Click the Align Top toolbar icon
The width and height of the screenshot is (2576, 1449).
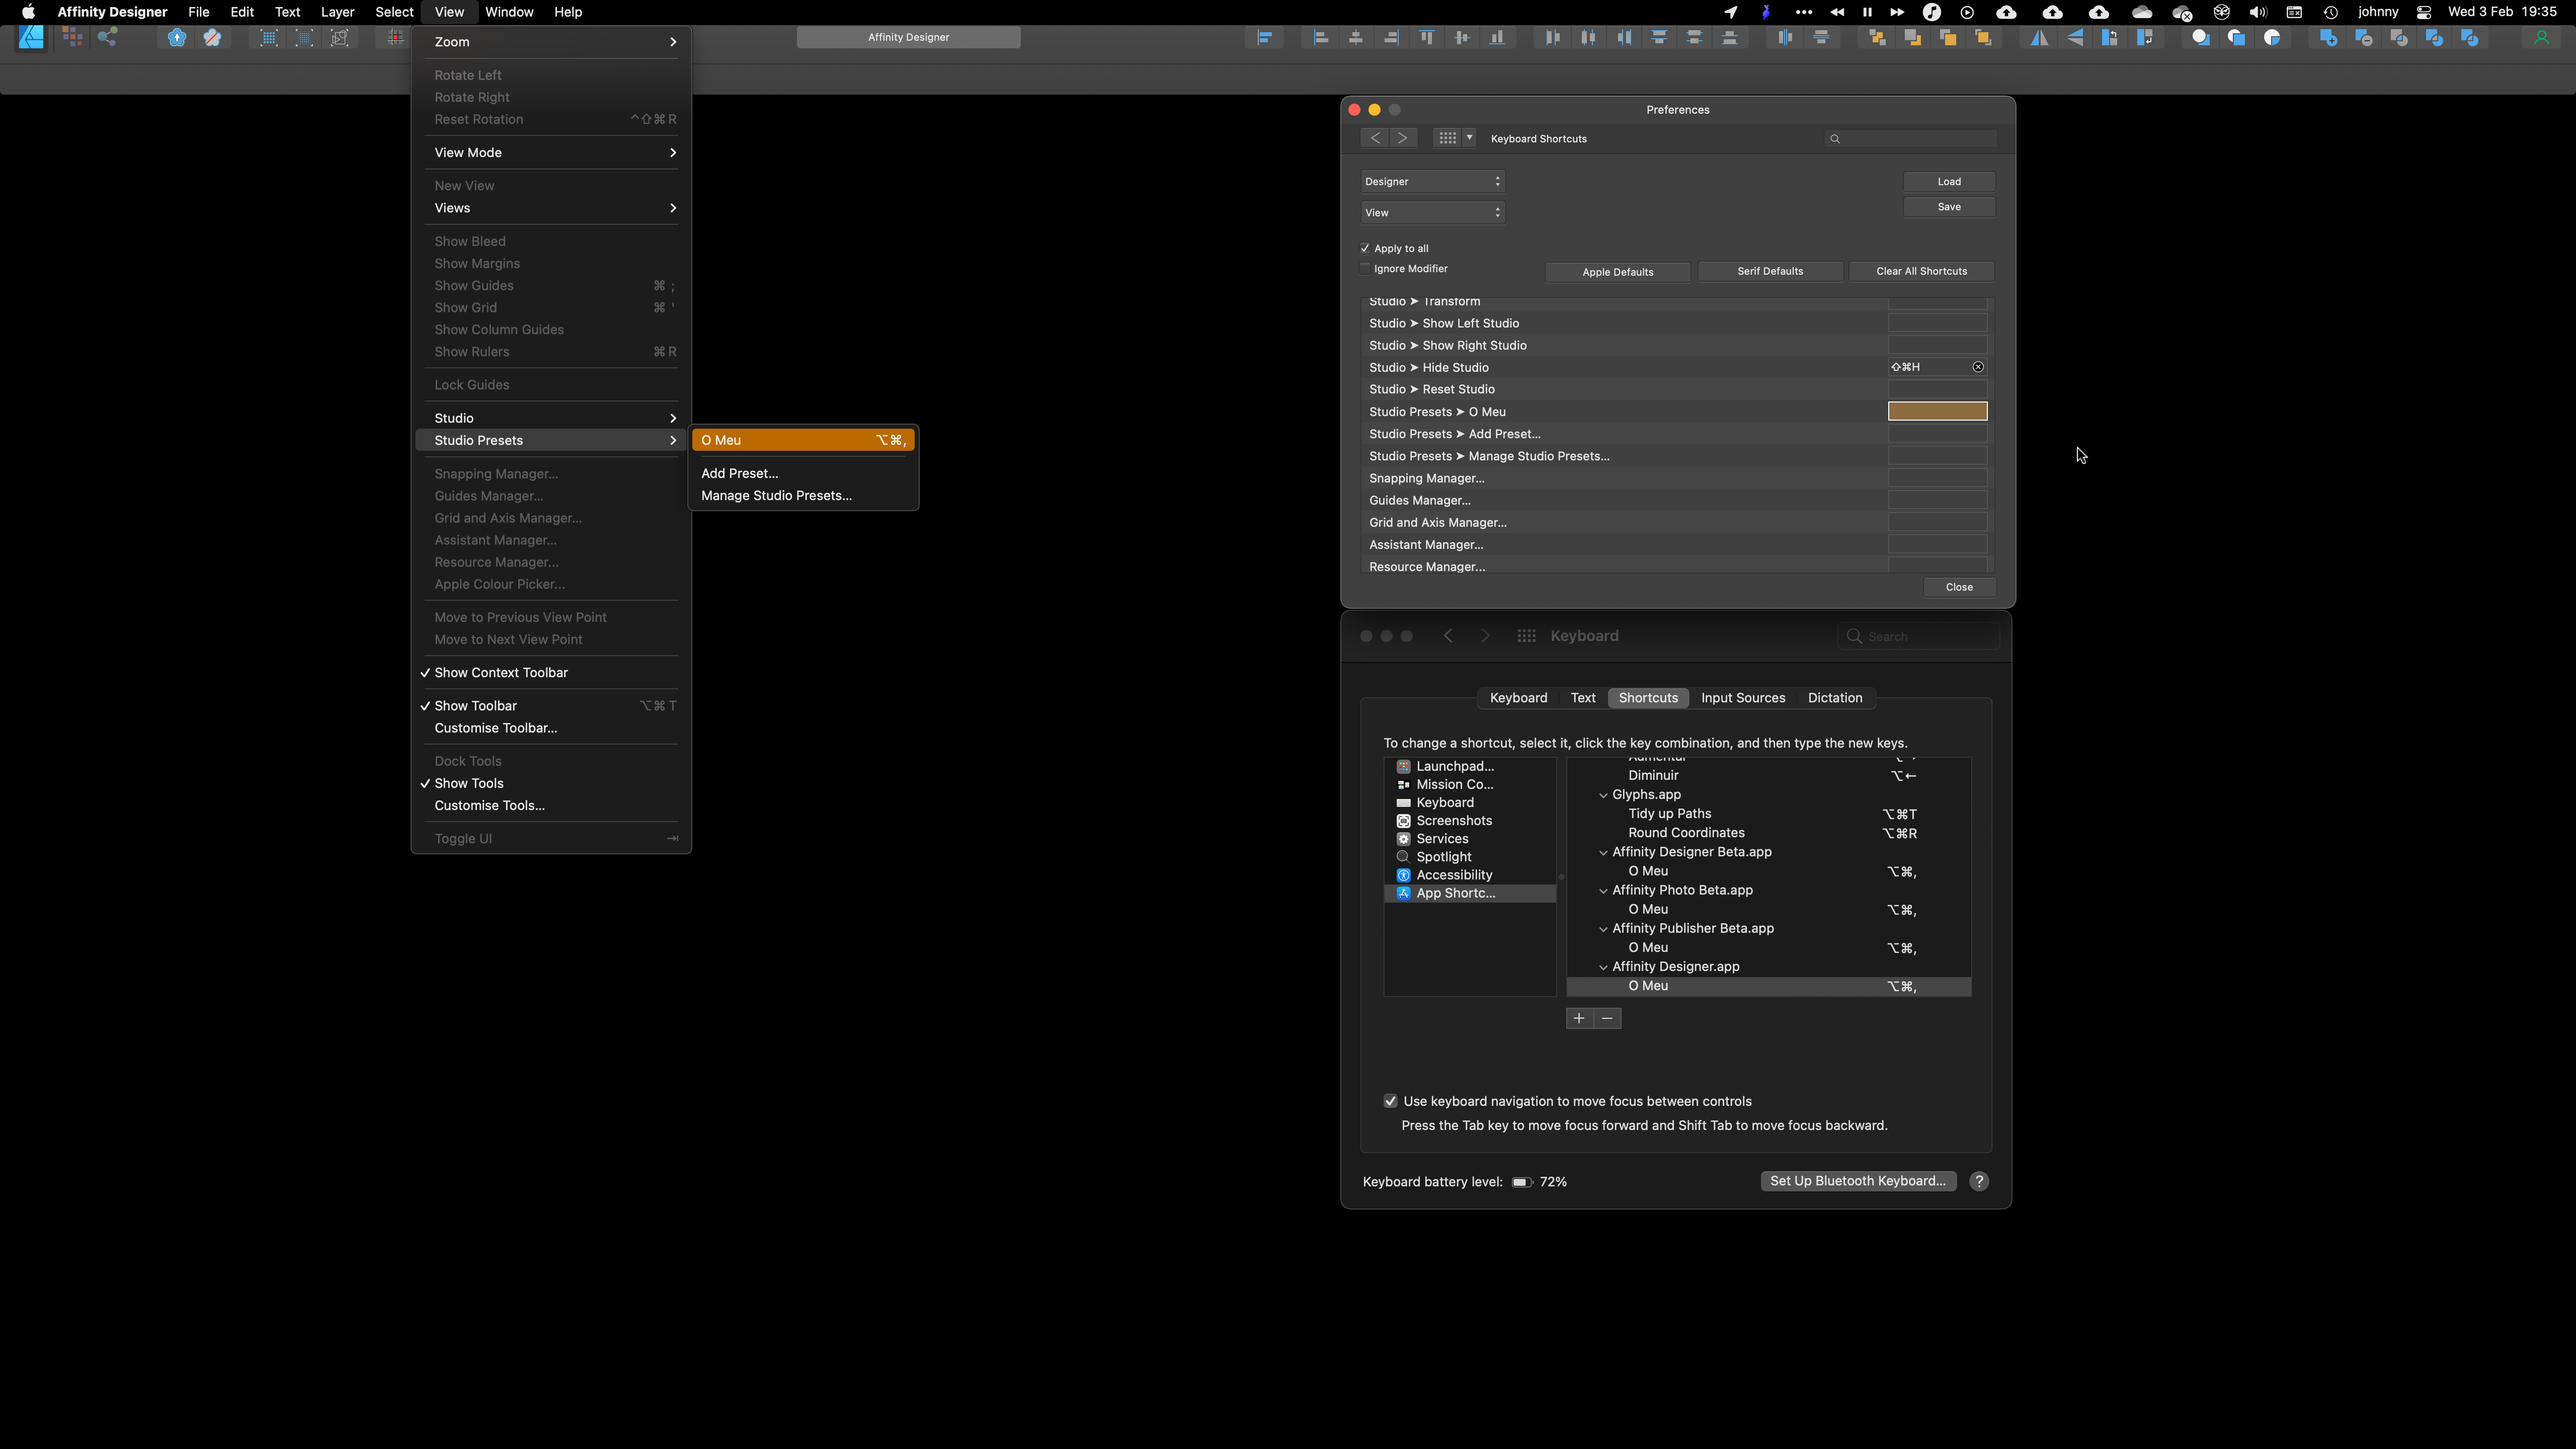1427,38
